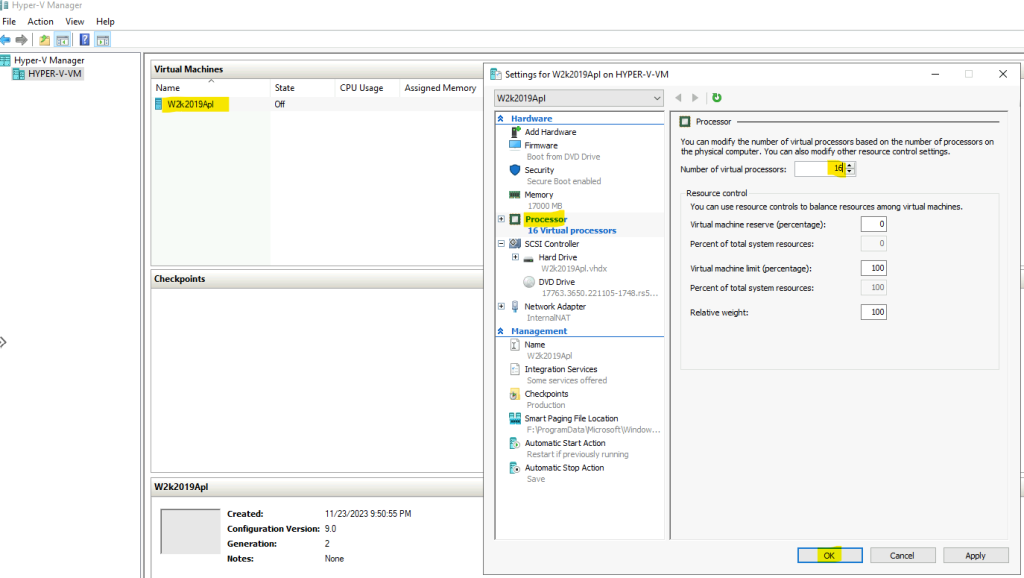Sort by the State column header
This screenshot has width=1024, height=578.
[302, 88]
